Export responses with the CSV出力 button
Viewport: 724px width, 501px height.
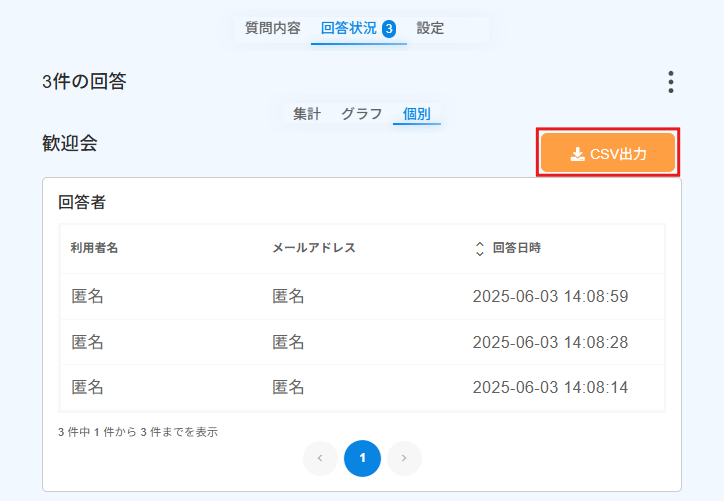(608, 153)
